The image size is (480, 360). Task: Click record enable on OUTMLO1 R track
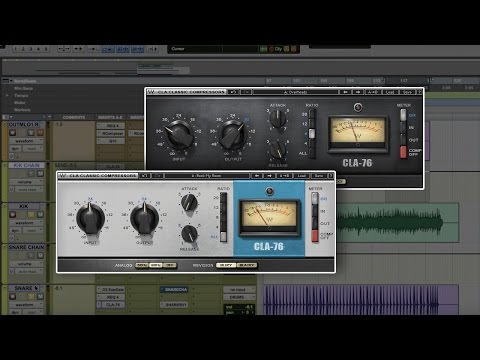coord(12,133)
